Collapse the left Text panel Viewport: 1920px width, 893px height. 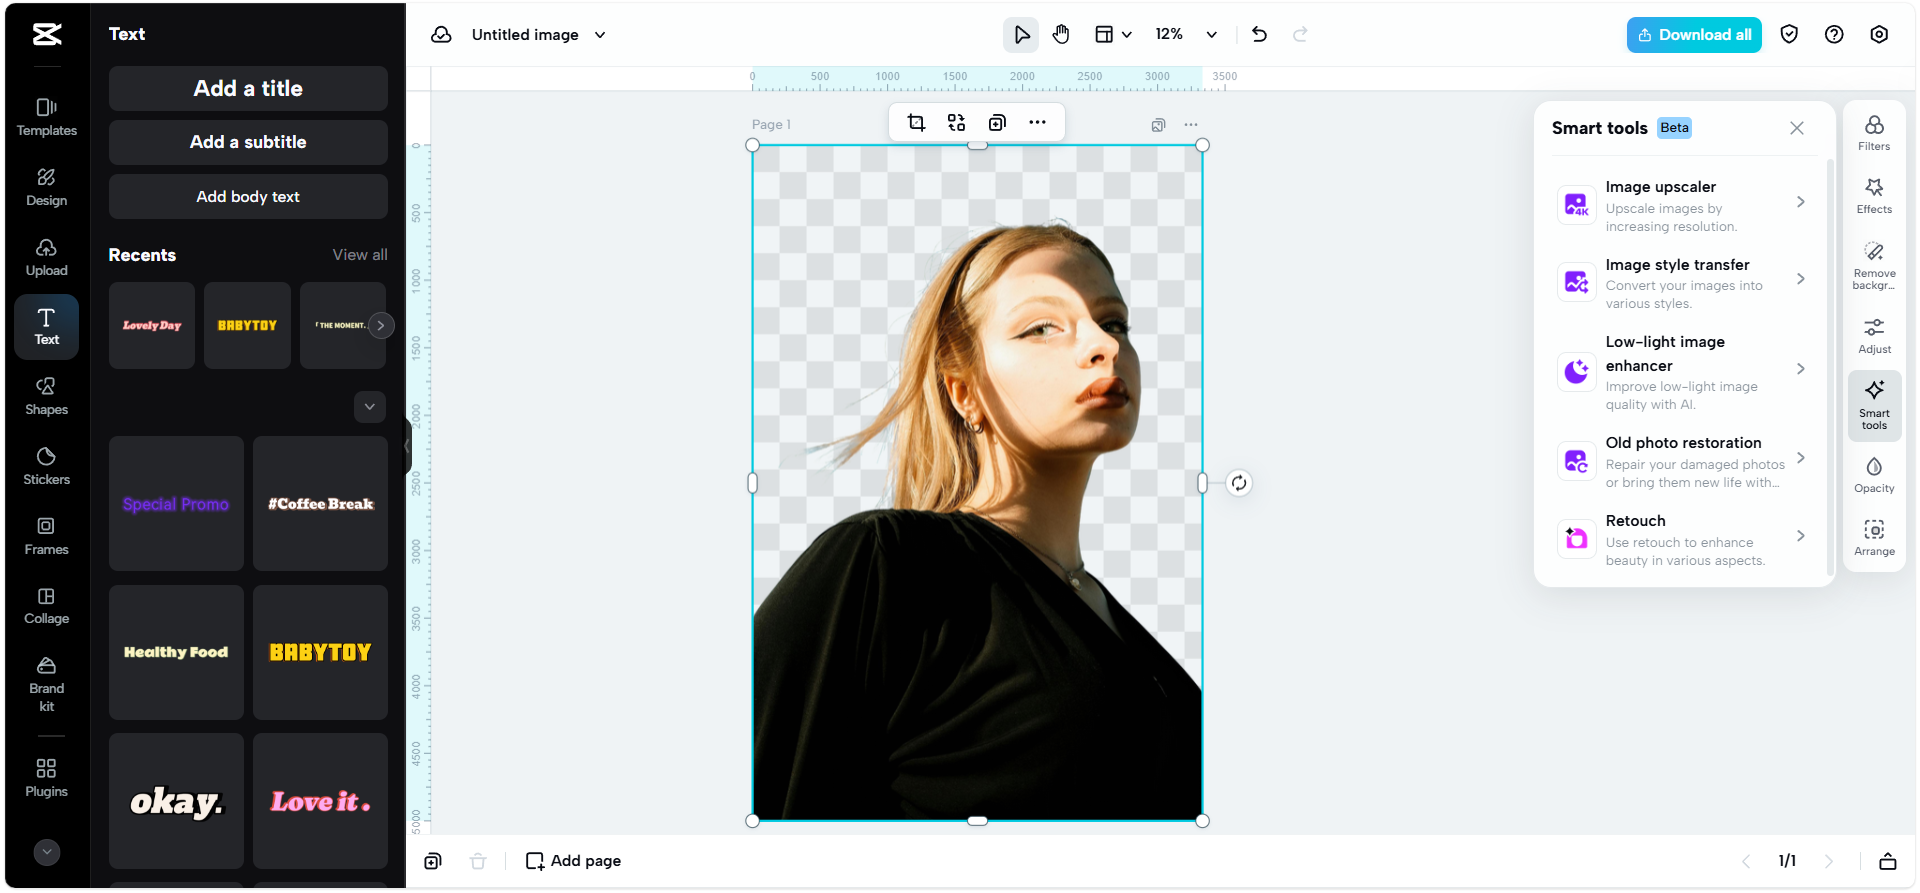click(x=407, y=445)
